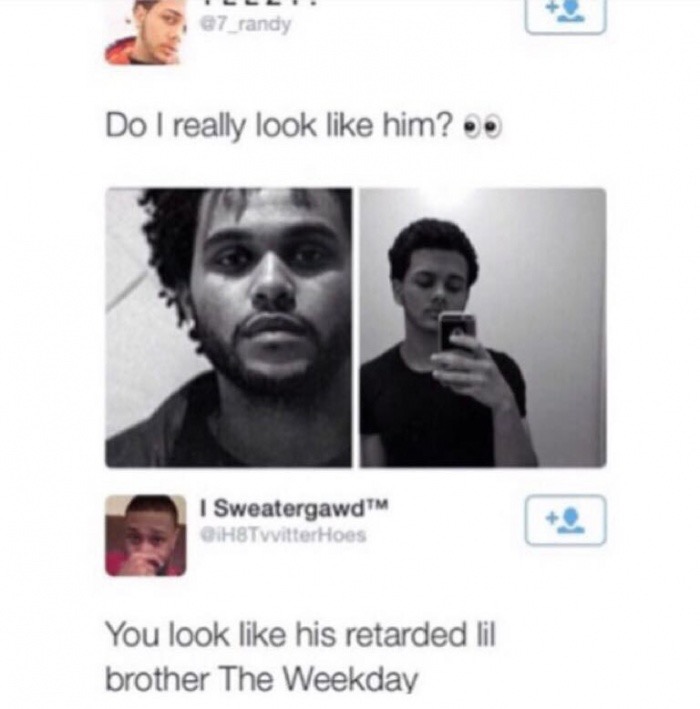Open @7_randy's profile avatar
Image resolution: width=700 pixels, height=709 pixels.
145,33
